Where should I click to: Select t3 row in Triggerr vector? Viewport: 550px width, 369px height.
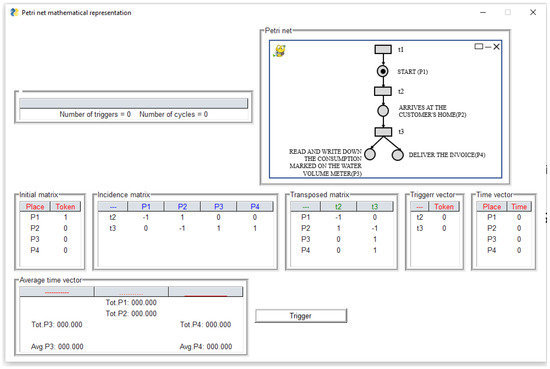[435, 228]
